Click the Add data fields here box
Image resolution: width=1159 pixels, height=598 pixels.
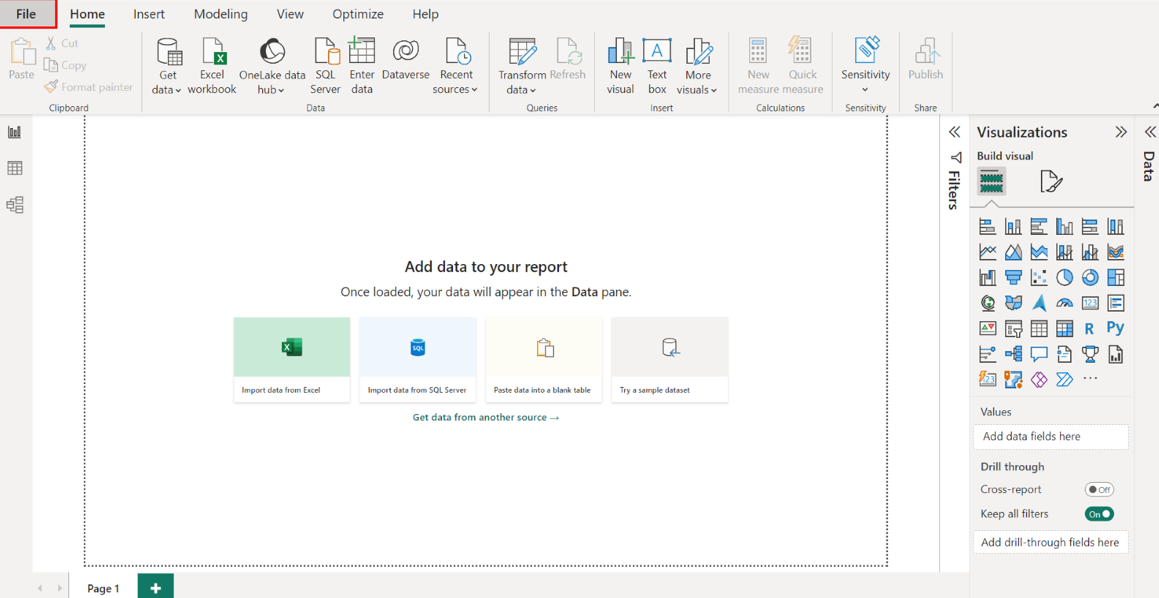coord(1051,437)
